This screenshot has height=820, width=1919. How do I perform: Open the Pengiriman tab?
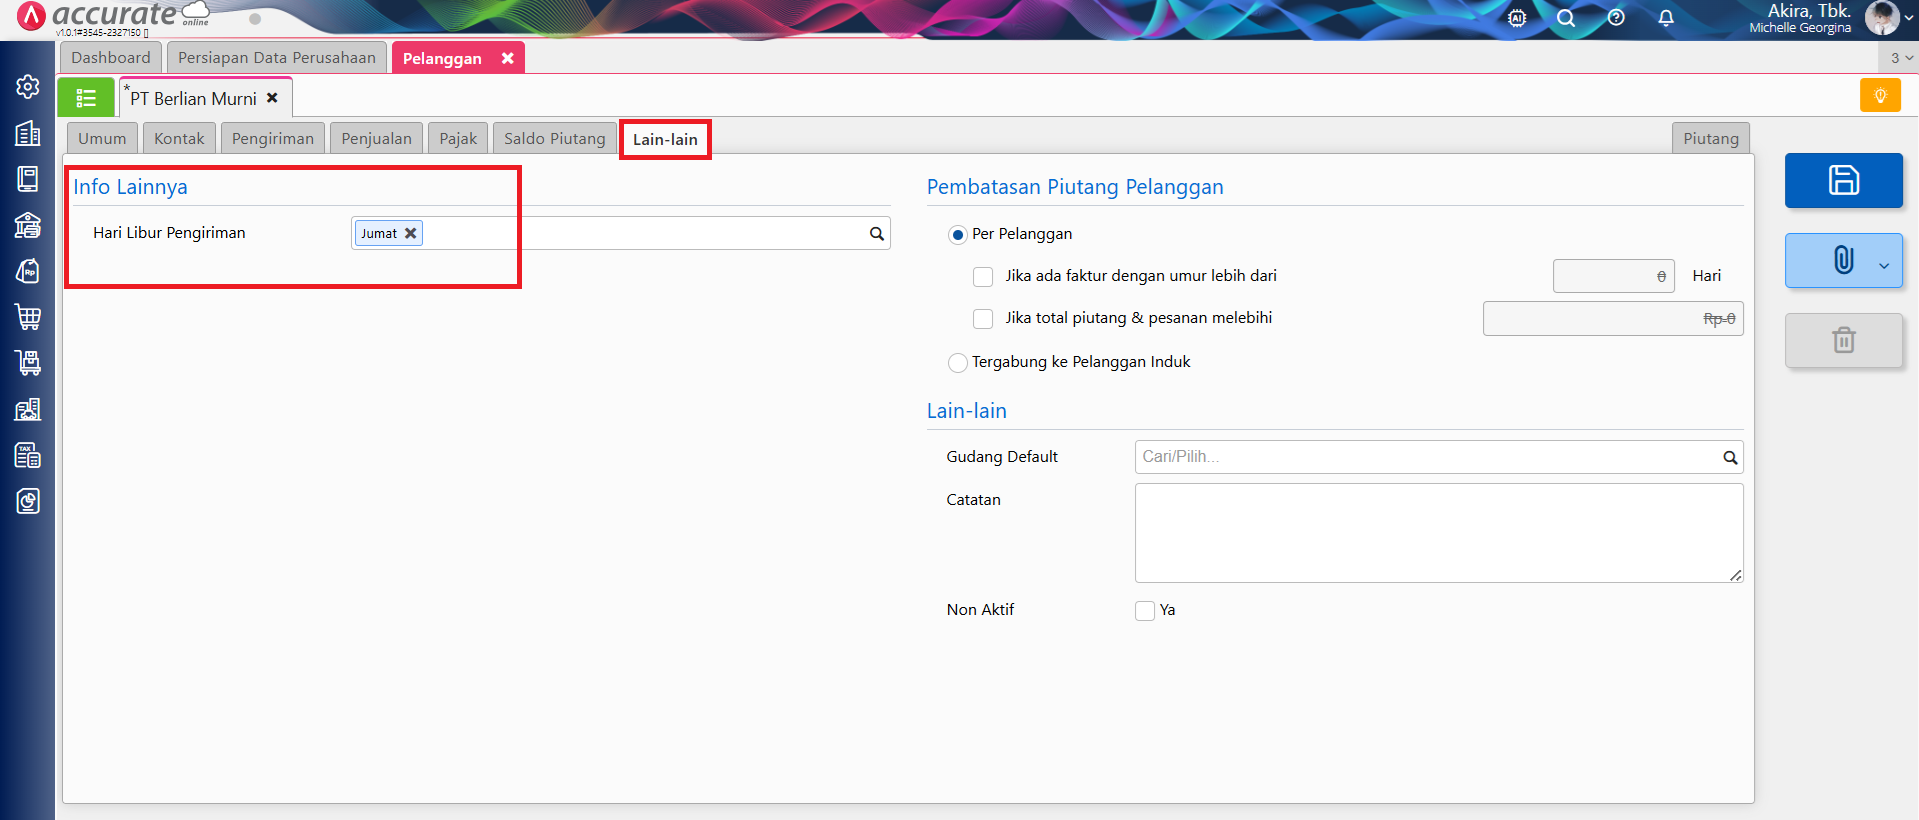click(272, 139)
